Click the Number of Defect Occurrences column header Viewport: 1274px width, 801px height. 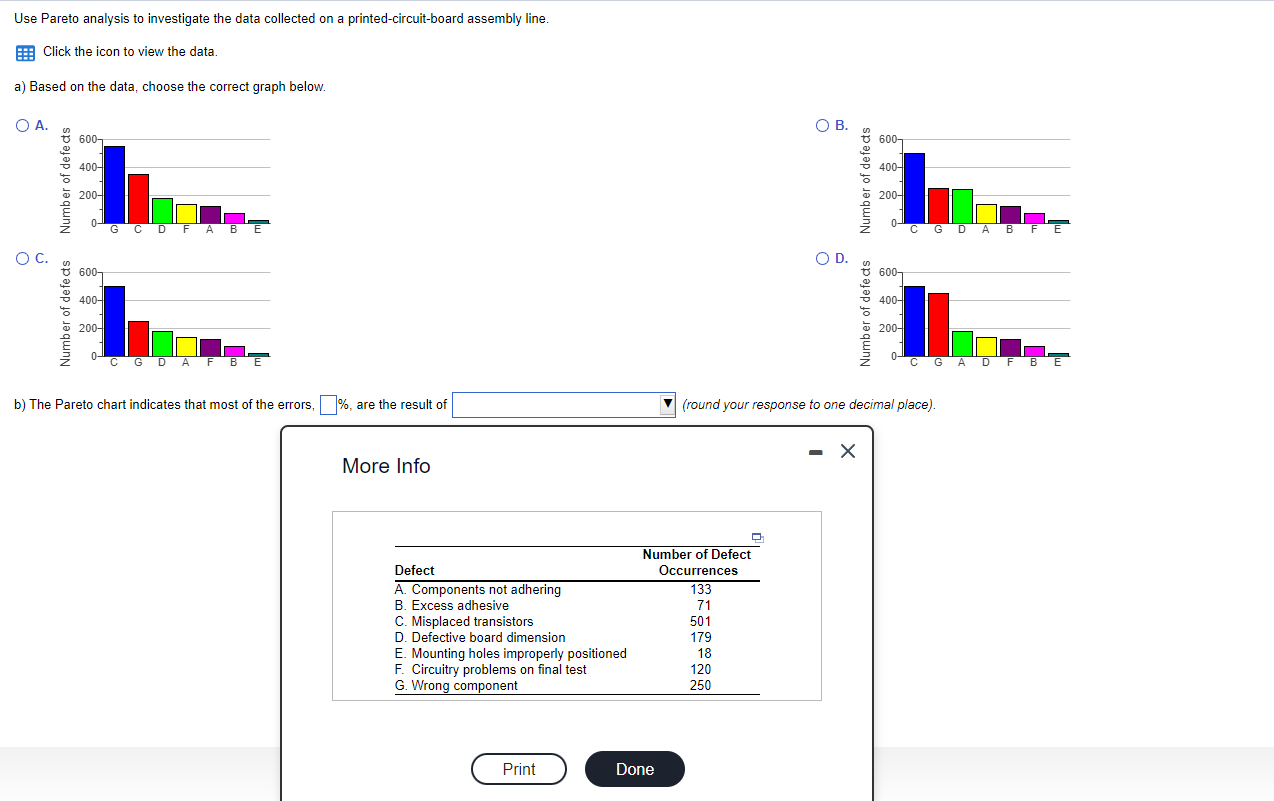click(x=697, y=562)
